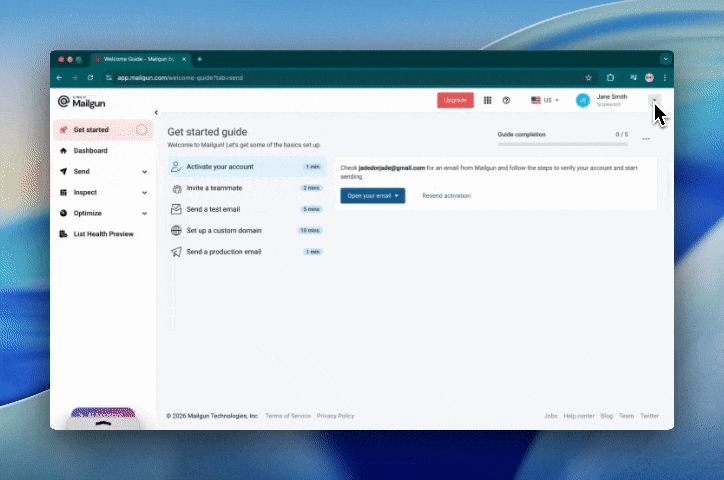Screen dimensions: 724x480
Task: Open the Help center footer link
Action: [579, 416]
